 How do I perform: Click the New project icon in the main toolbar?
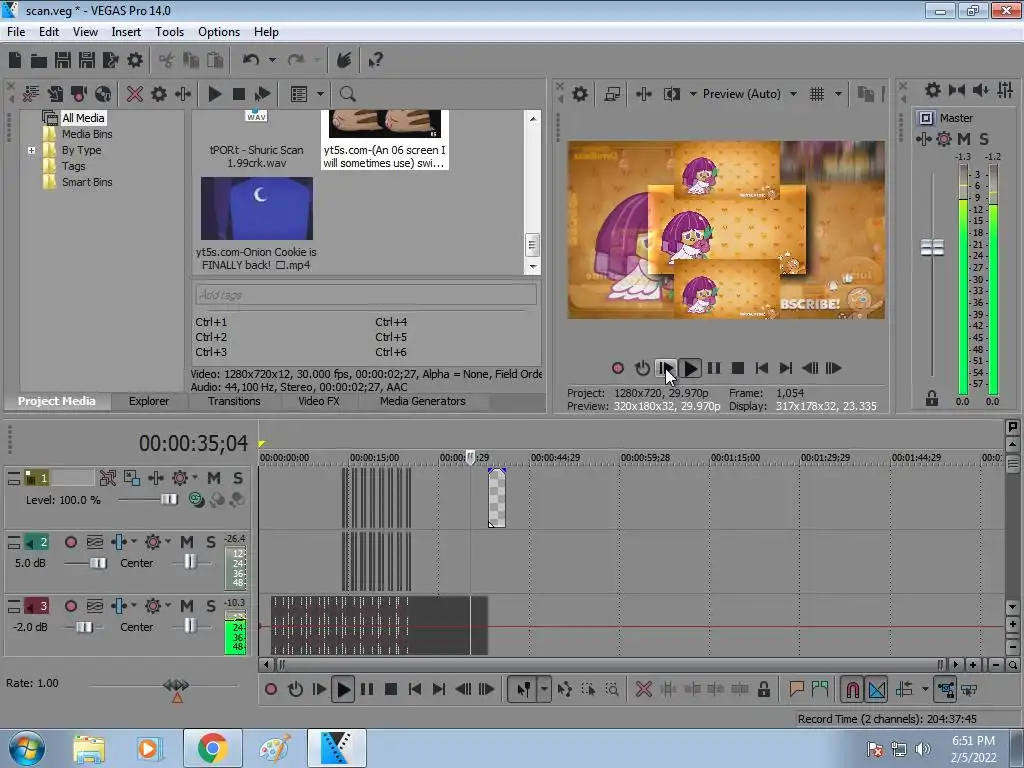(15, 61)
